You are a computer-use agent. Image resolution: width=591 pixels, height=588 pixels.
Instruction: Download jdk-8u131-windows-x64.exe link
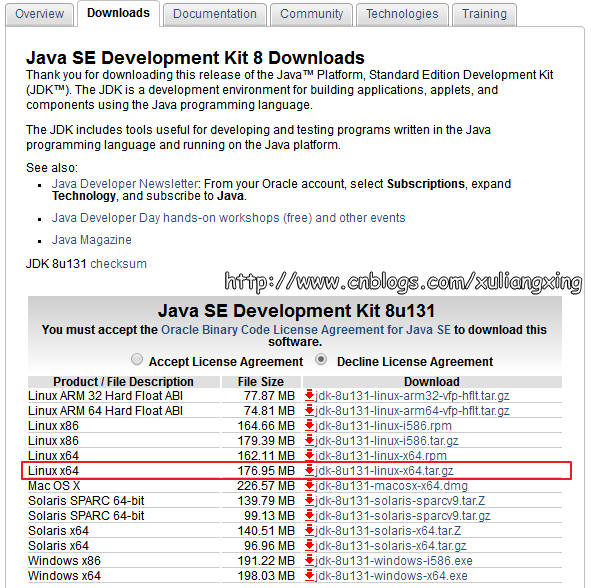click(391, 576)
